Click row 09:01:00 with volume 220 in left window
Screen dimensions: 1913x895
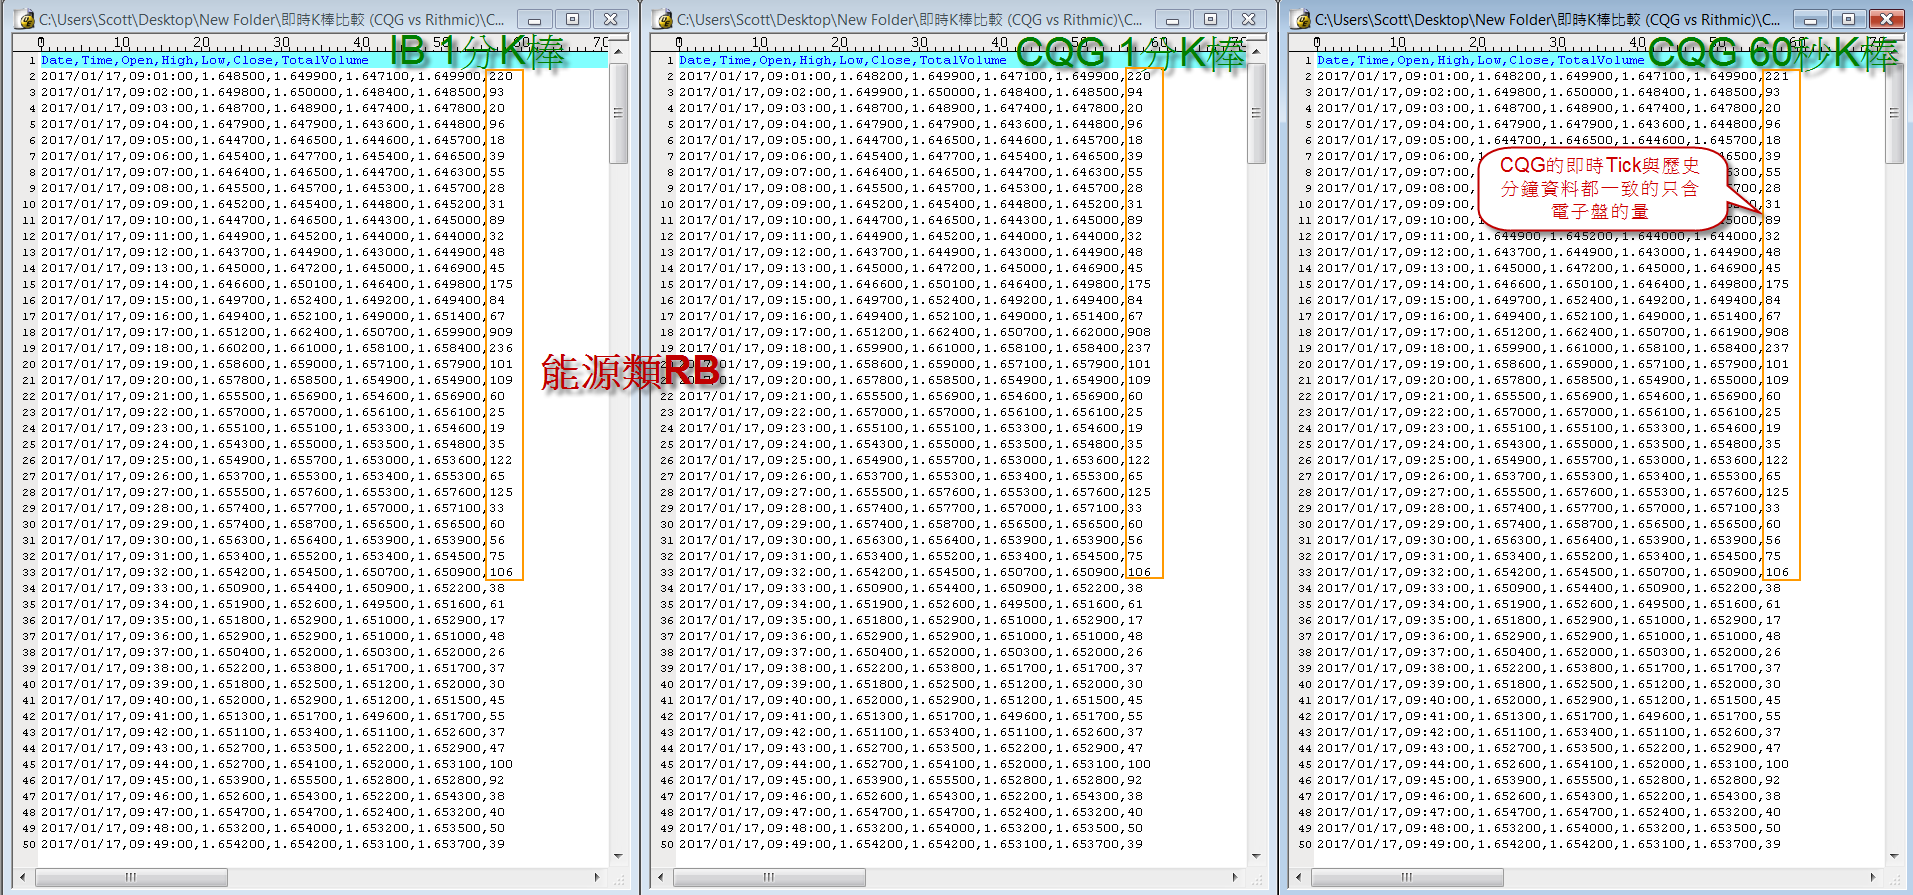click(x=277, y=76)
